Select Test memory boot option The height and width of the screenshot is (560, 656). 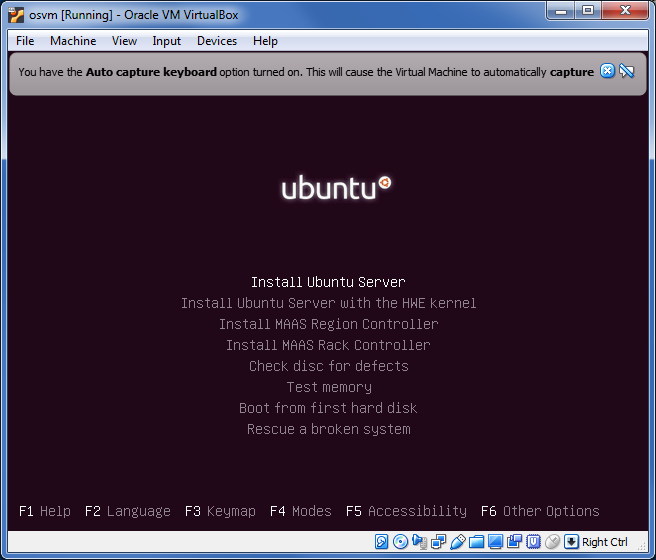click(329, 387)
